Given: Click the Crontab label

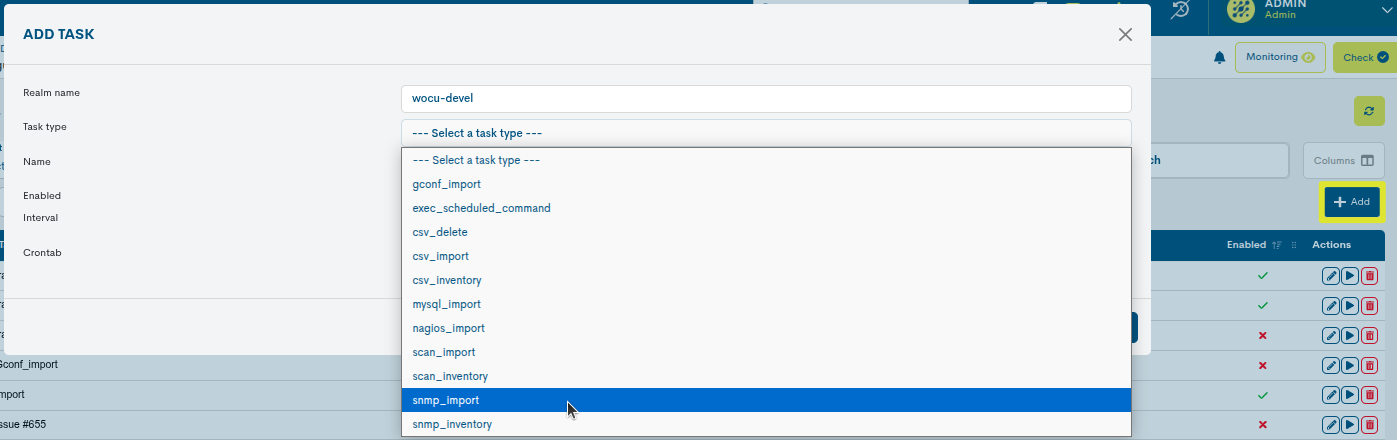Looking at the screenshot, I should pyautogui.click(x=42, y=253).
